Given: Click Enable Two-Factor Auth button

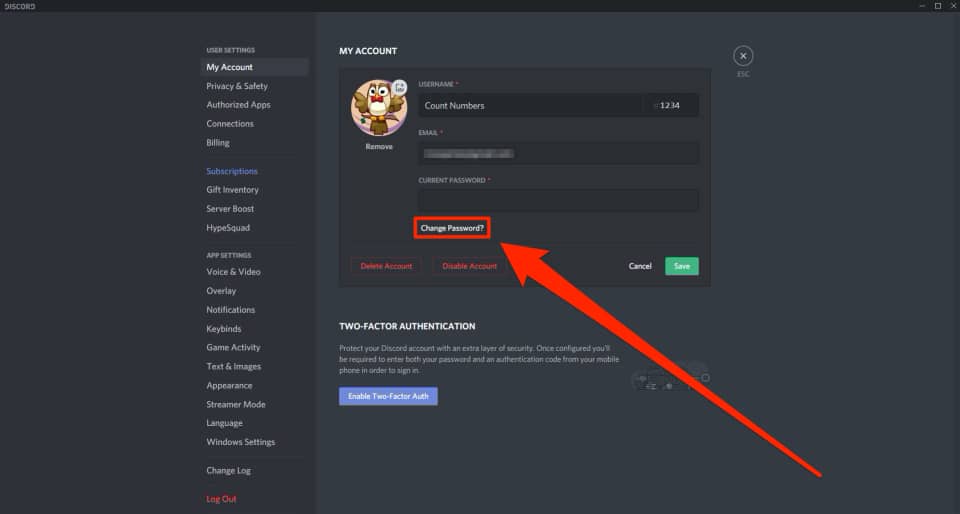Looking at the screenshot, I should coord(388,397).
